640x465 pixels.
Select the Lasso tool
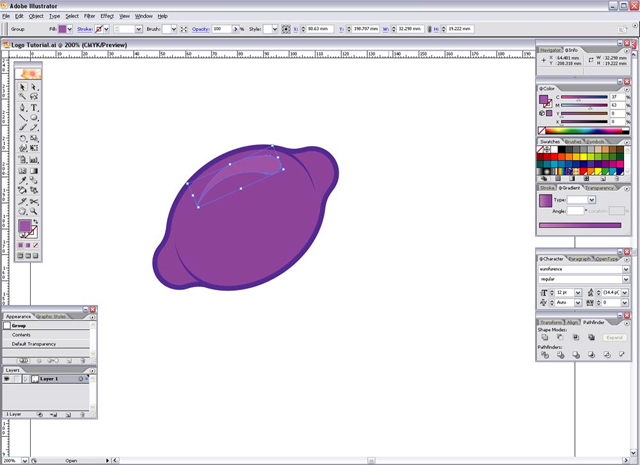click(x=34, y=97)
